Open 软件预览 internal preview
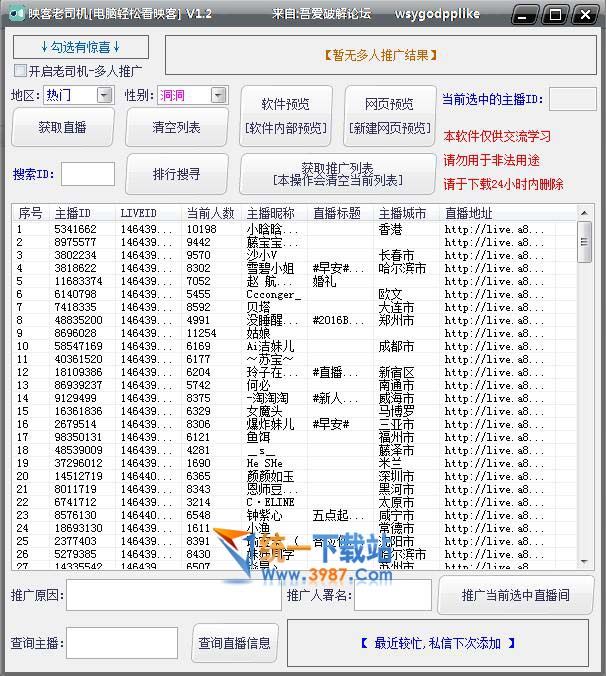The image size is (606, 676). tap(285, 115)
